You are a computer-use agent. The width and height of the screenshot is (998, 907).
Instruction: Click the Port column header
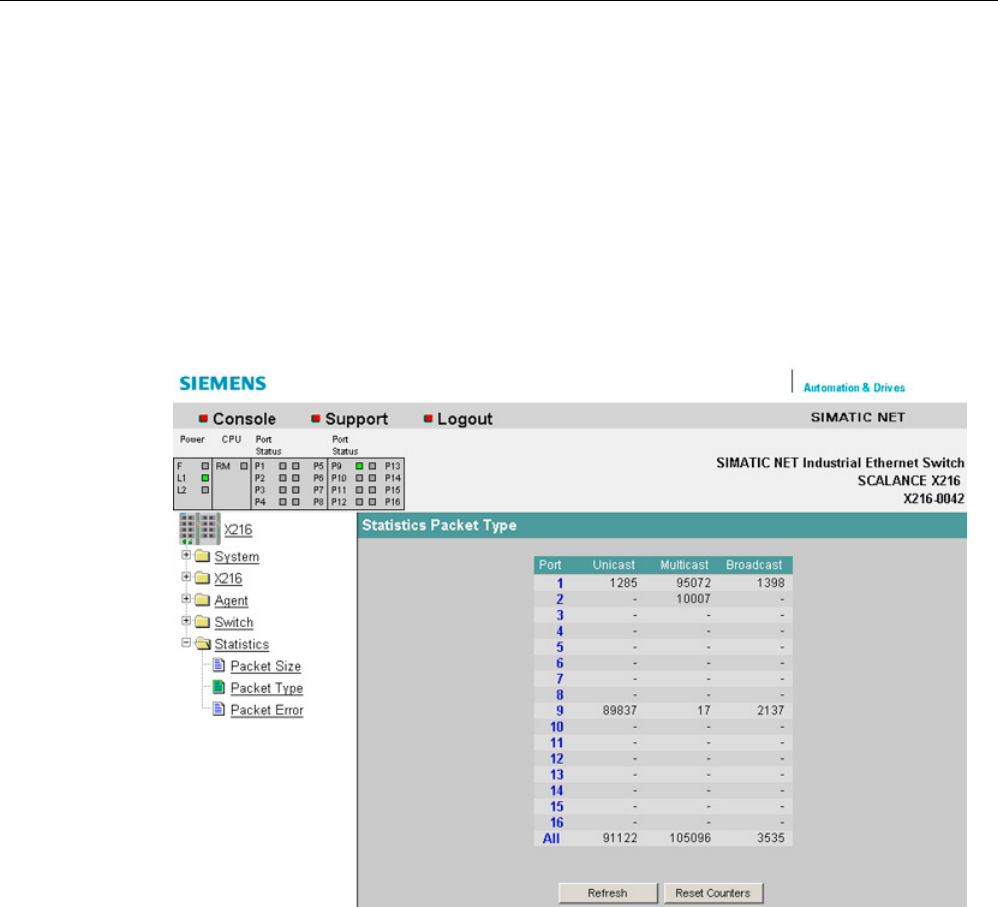[550, 565]
